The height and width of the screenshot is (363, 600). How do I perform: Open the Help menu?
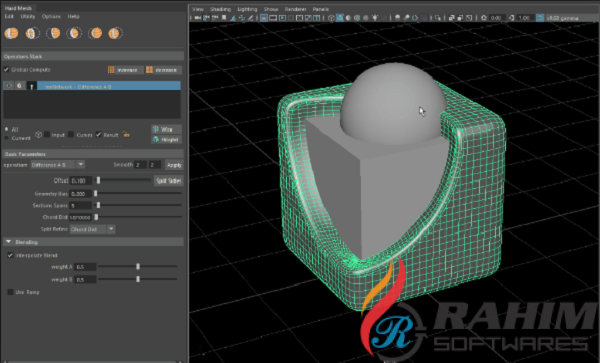[x=73, y=16]
